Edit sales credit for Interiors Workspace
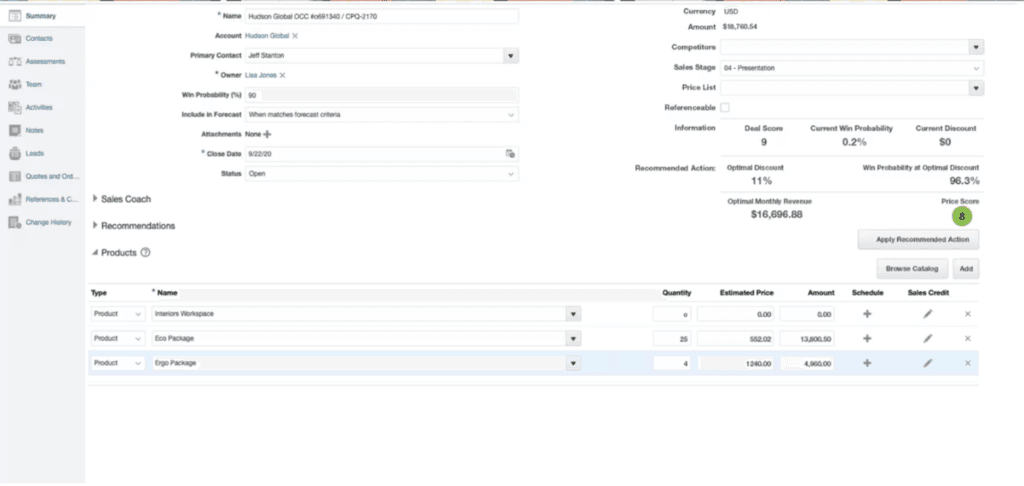1024x486 pixels. point(928,314)
